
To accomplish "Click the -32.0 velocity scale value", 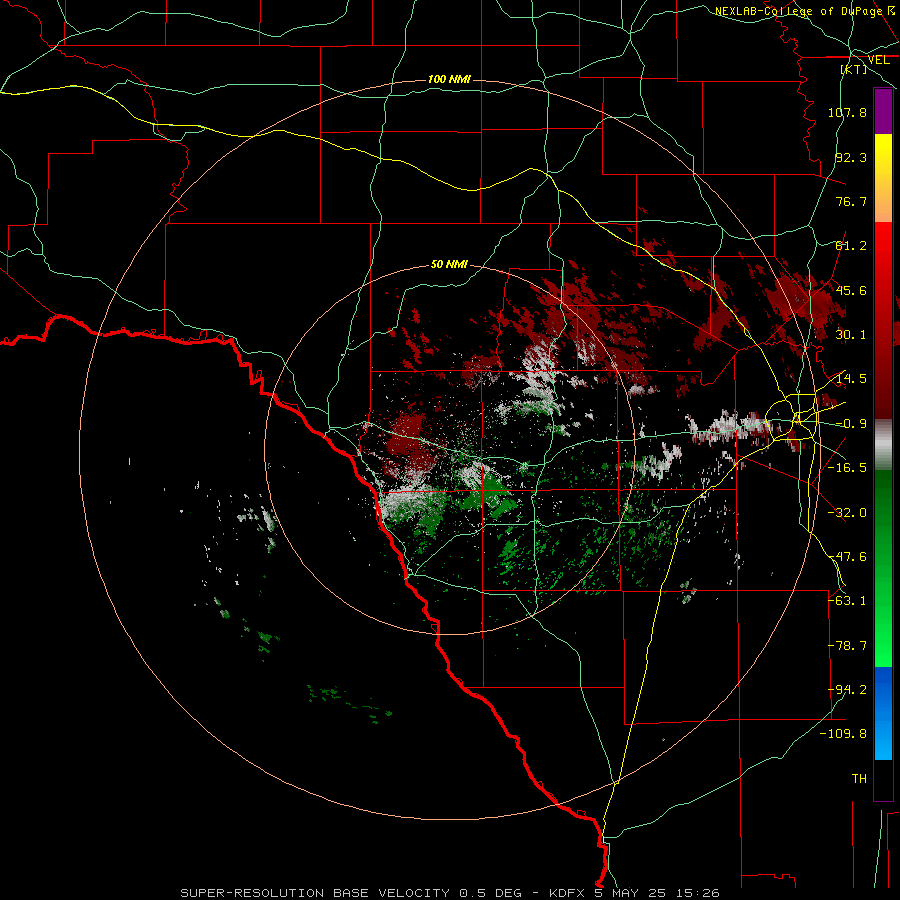I will 847,513.
